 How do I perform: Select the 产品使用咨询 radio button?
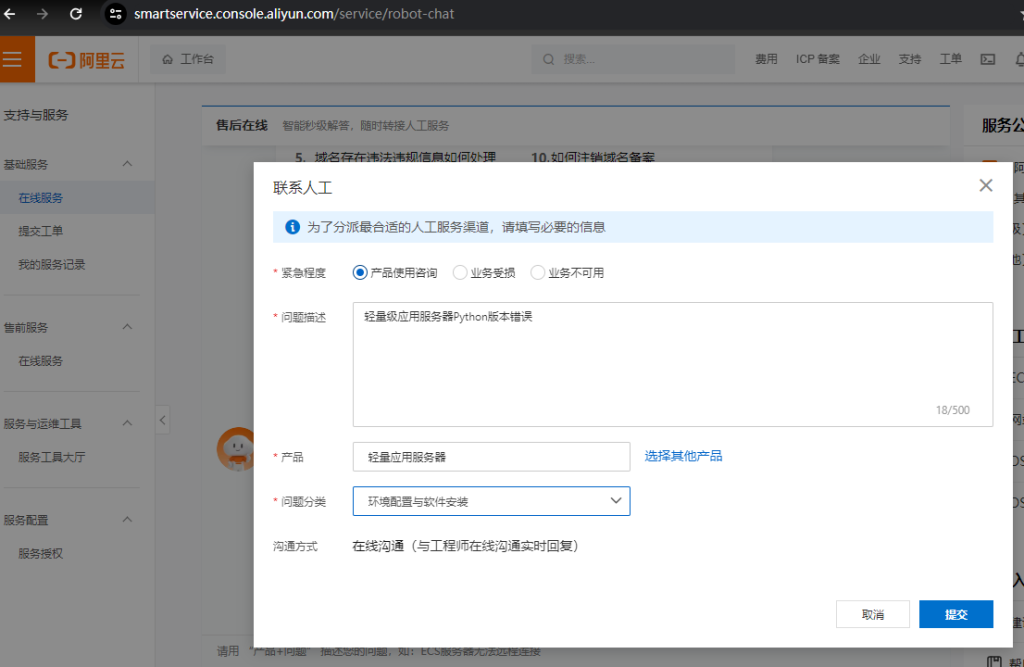360,272
